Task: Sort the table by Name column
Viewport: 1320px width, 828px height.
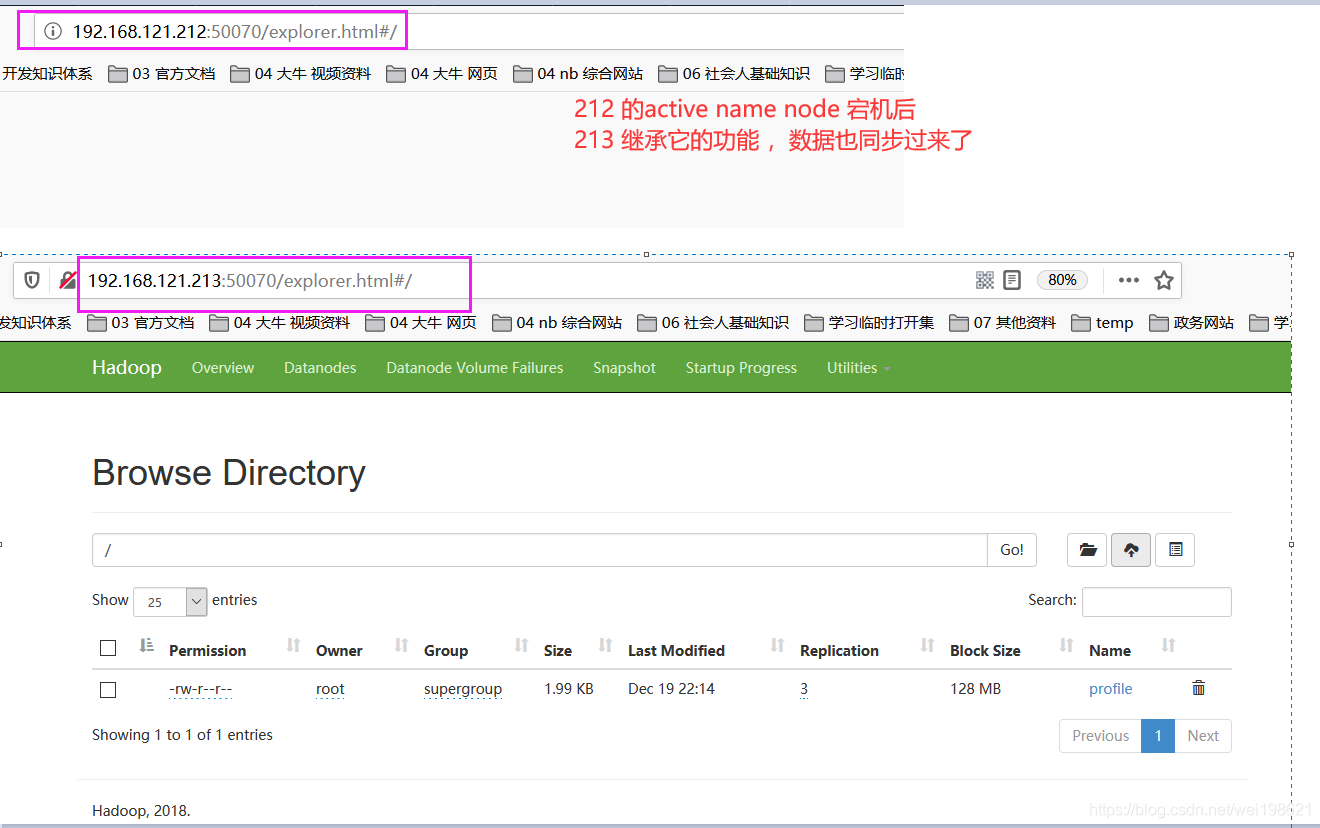Action: point(1168,646)
